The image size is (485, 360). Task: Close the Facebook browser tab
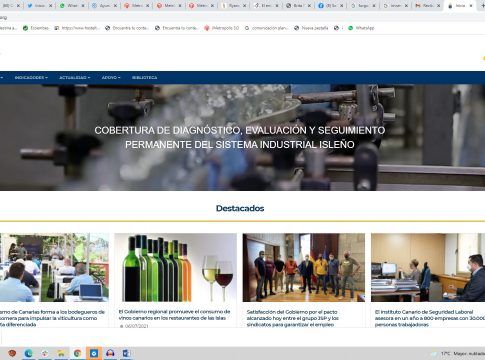point(342,6)
